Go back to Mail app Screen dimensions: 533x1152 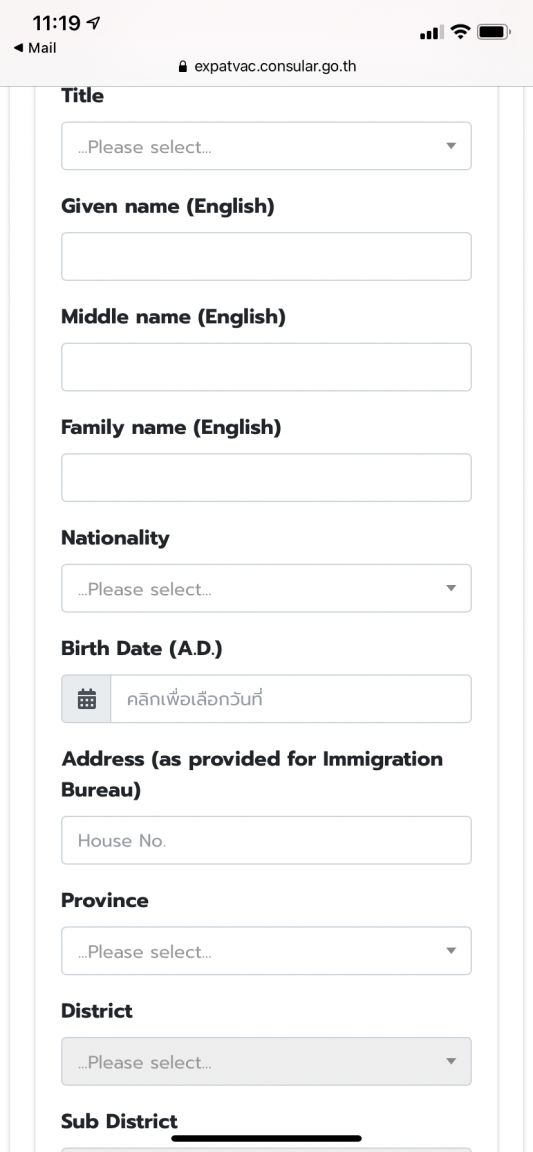point(35,48)
